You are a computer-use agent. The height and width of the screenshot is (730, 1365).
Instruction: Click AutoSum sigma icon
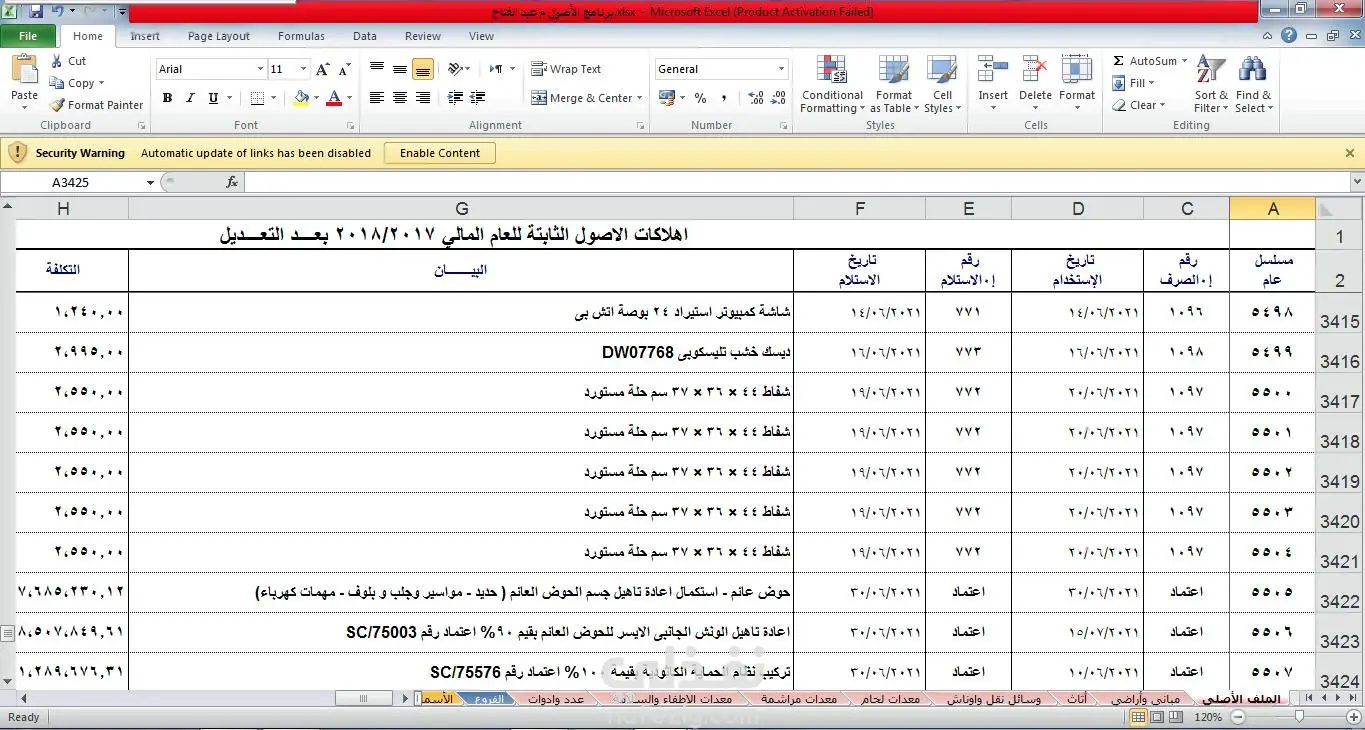click(x=1118, y=61)
